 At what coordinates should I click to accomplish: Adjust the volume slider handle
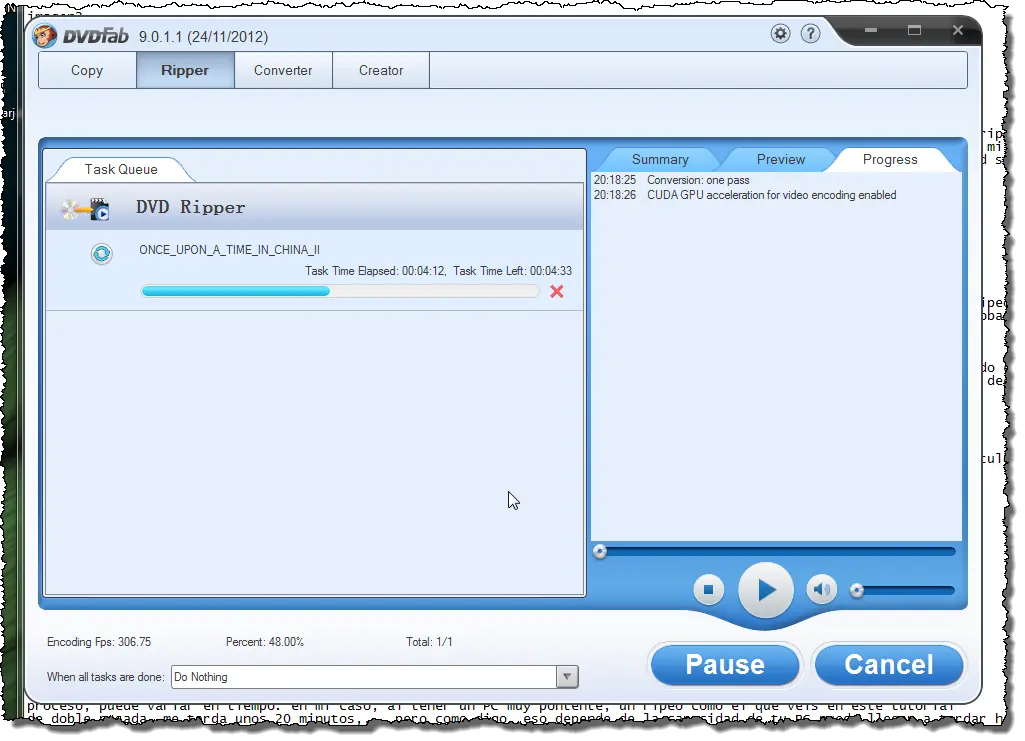coord(856,591)
